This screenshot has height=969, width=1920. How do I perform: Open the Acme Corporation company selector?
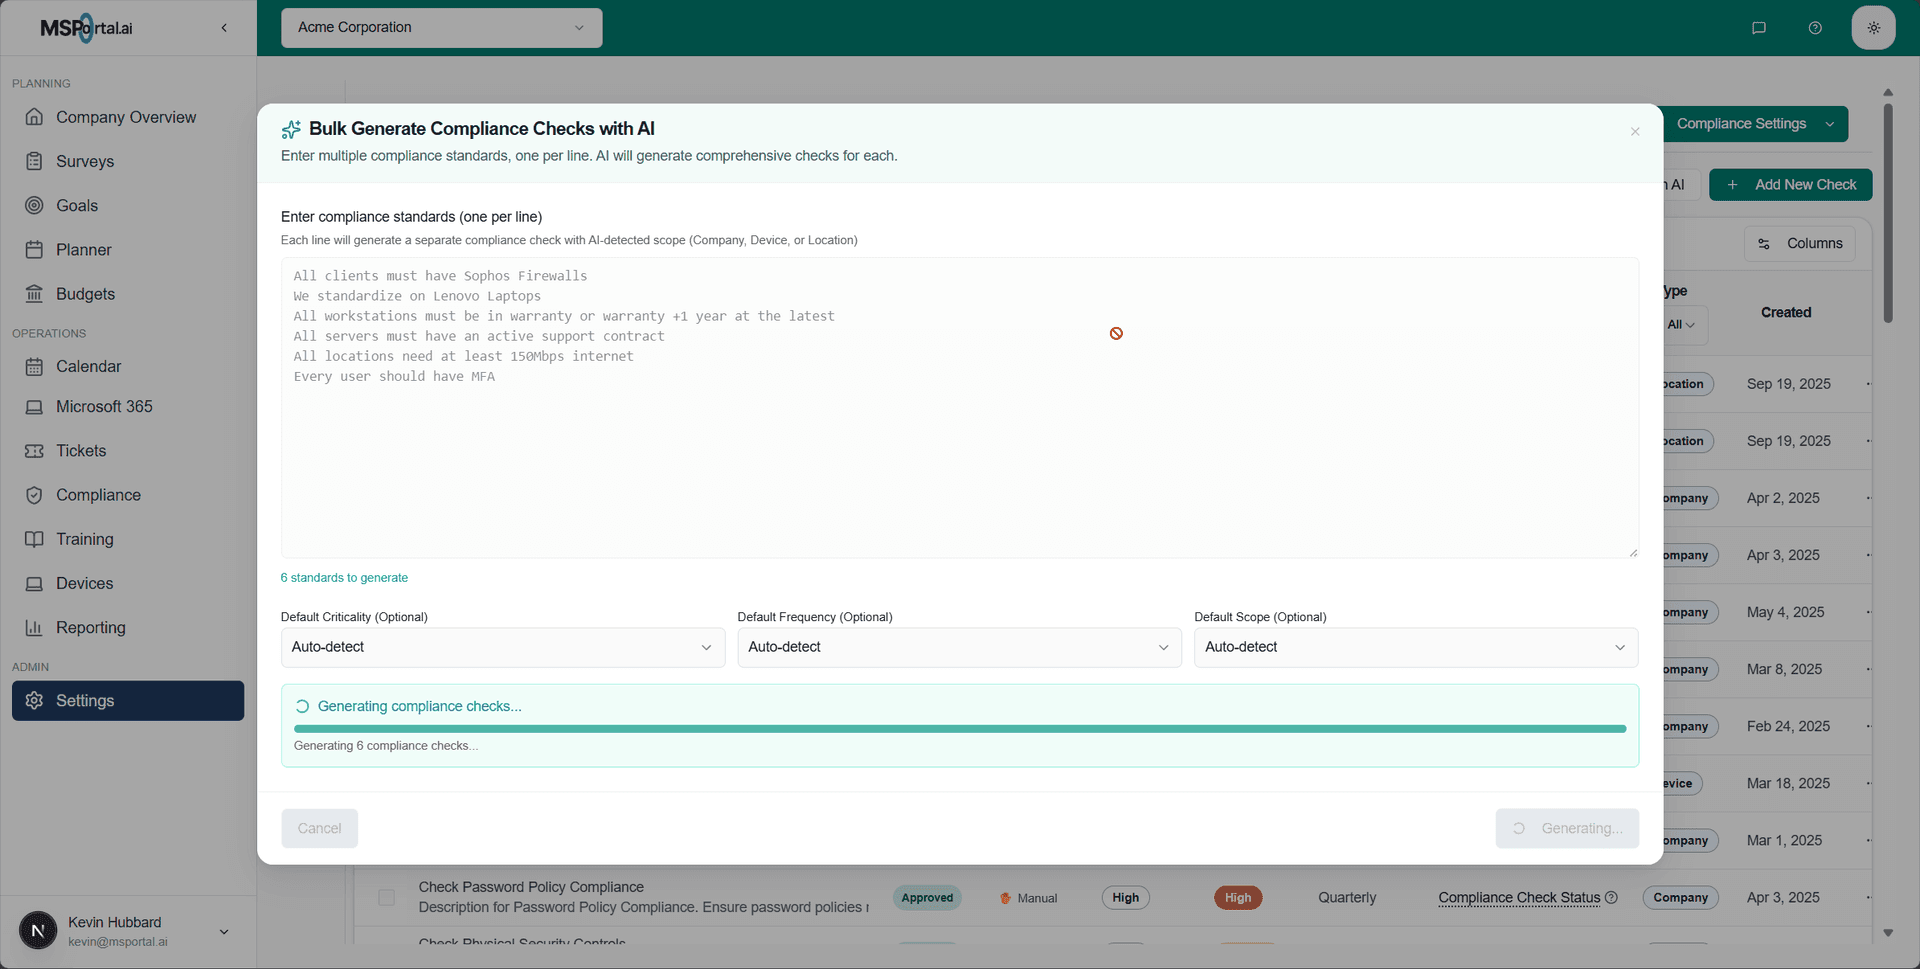(x=441, y=27)
